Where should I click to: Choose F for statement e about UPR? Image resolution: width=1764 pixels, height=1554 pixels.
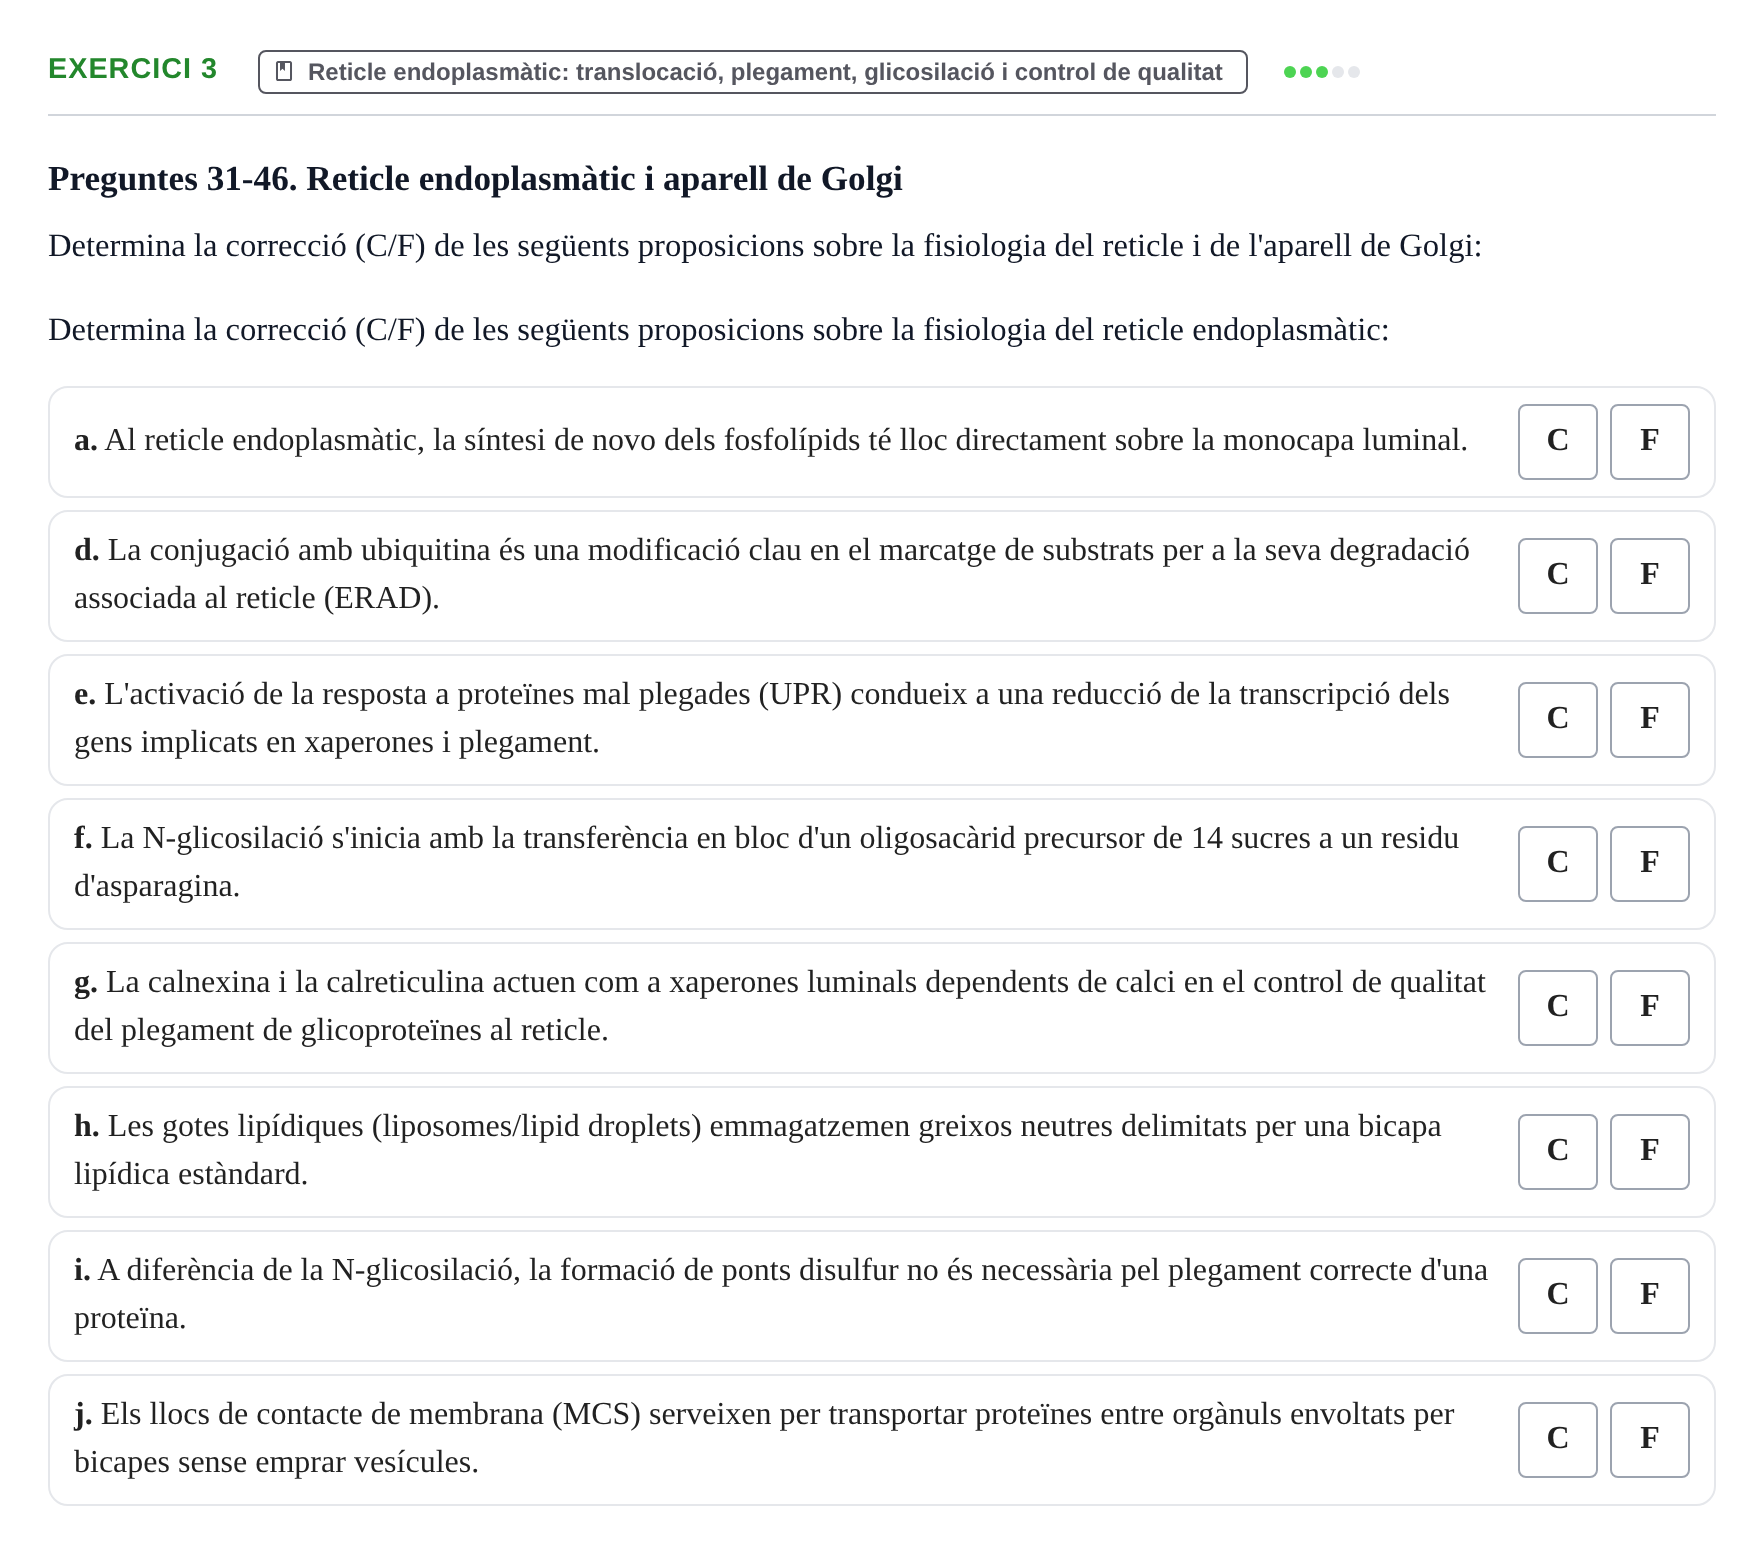[1649, 720]
